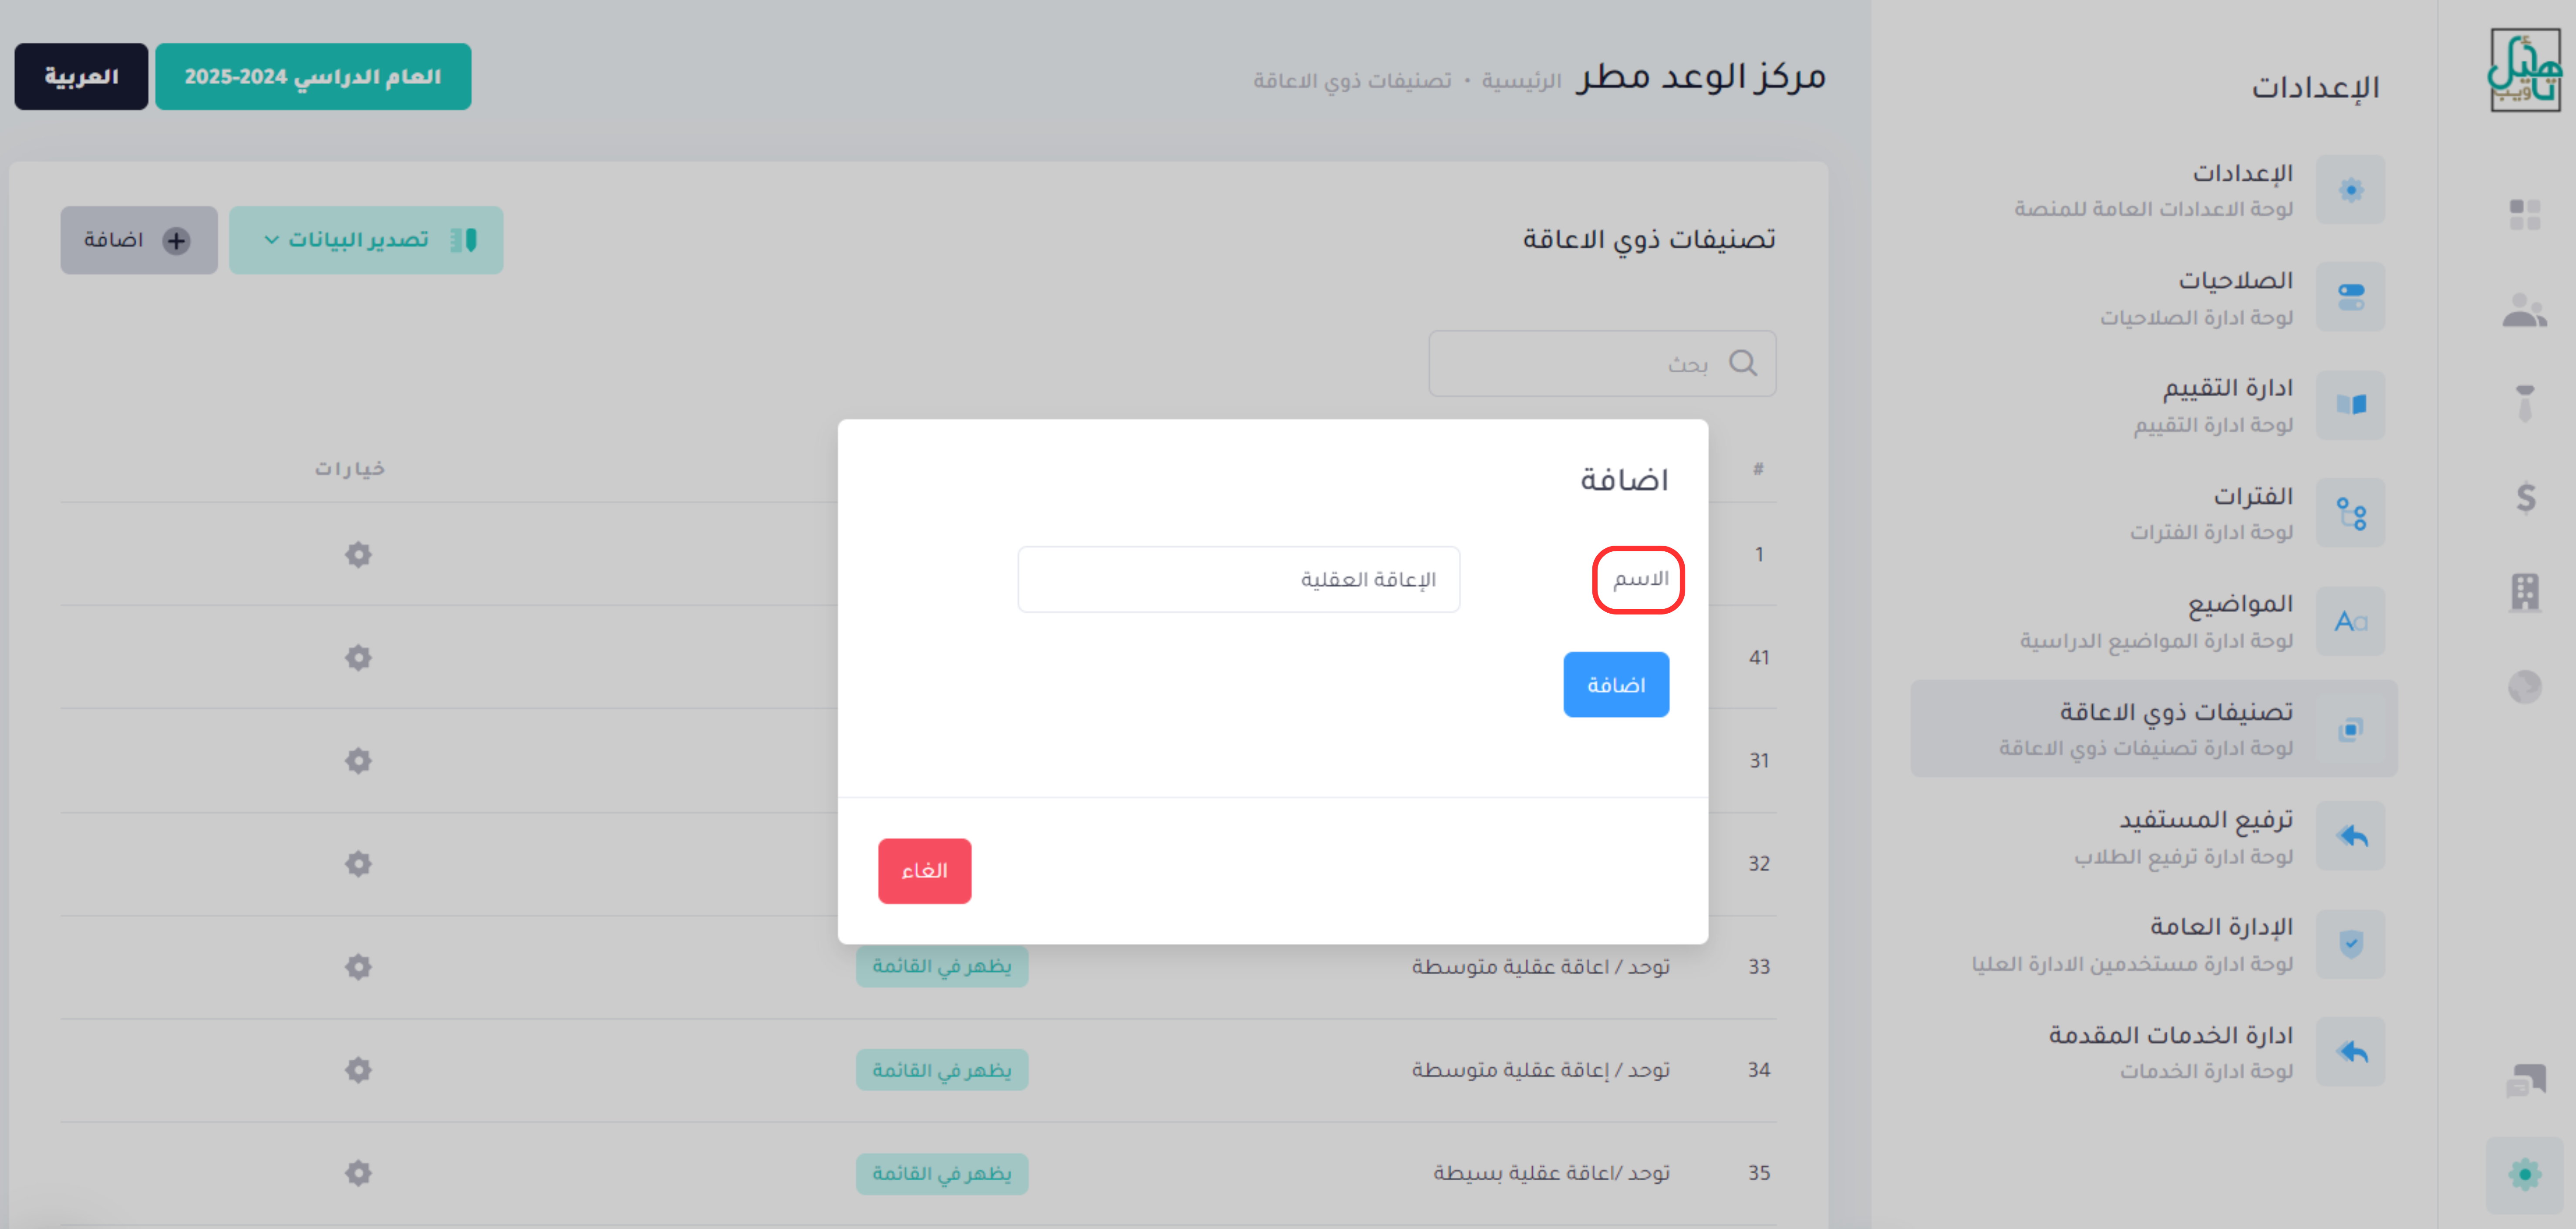
Task: Click the search magnifier icon
Action: [x=1743, y=363]
